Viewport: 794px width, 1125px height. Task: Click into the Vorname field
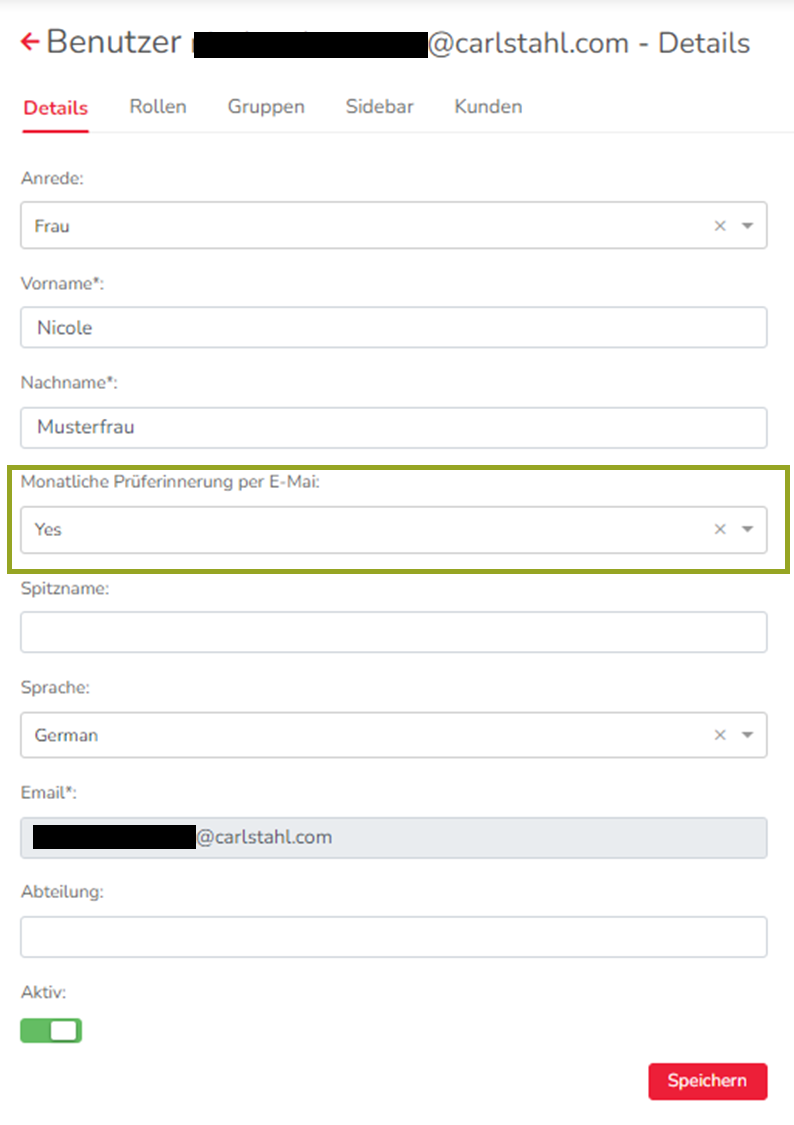[394, 328]
